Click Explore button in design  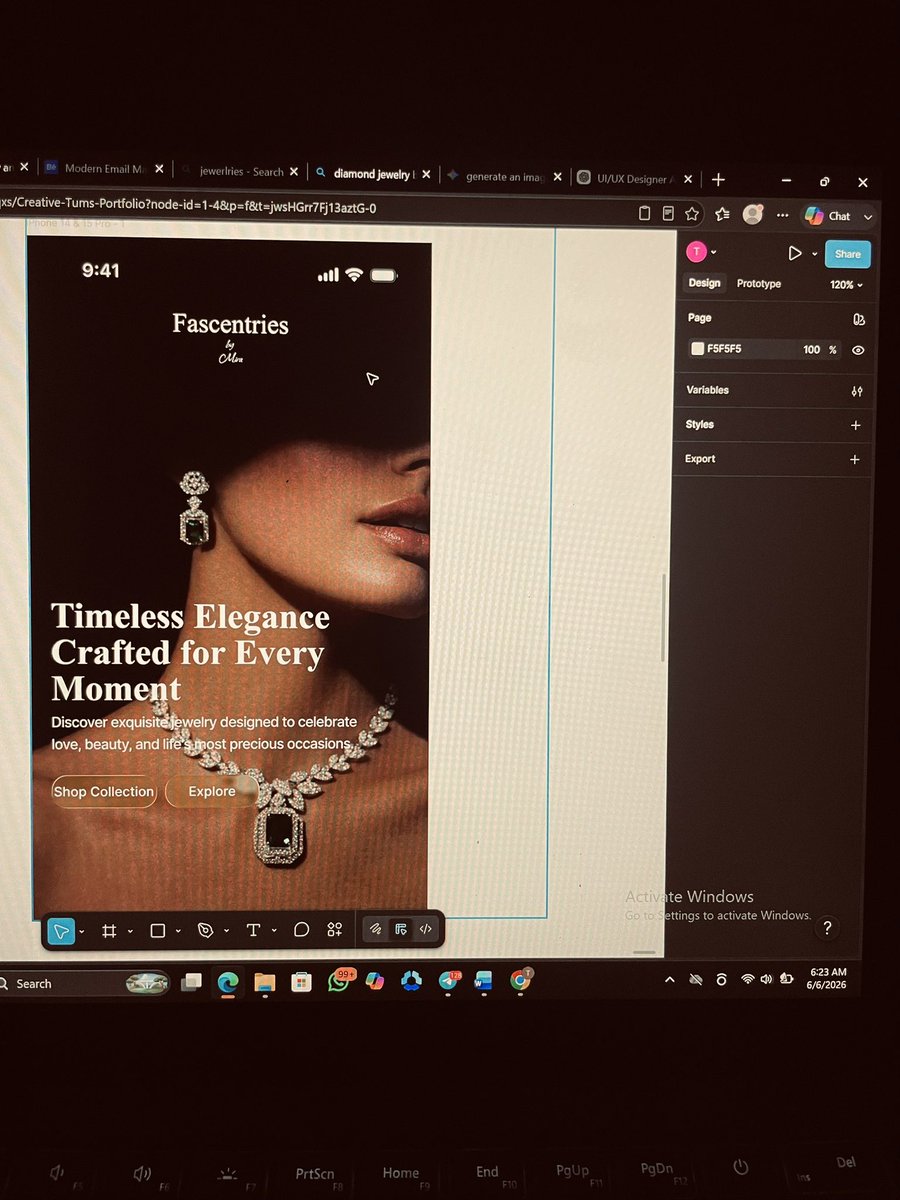point(211,791)
